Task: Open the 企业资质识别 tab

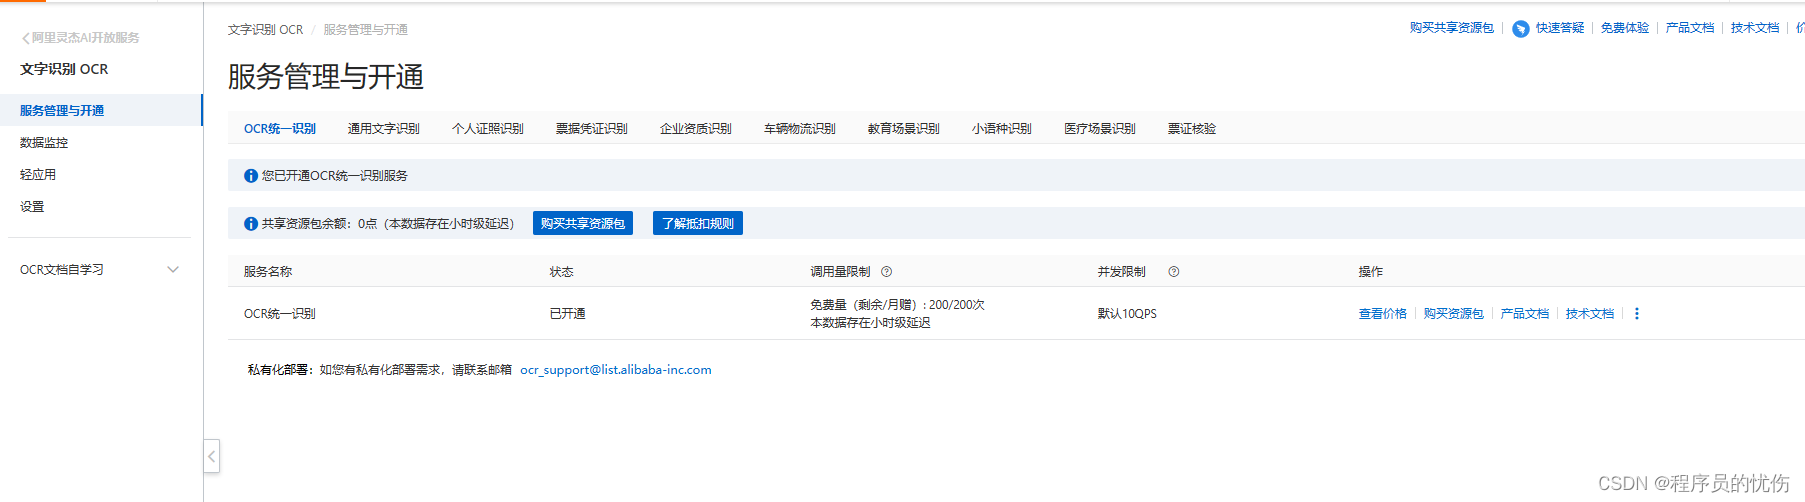Action: pos(696,129)
